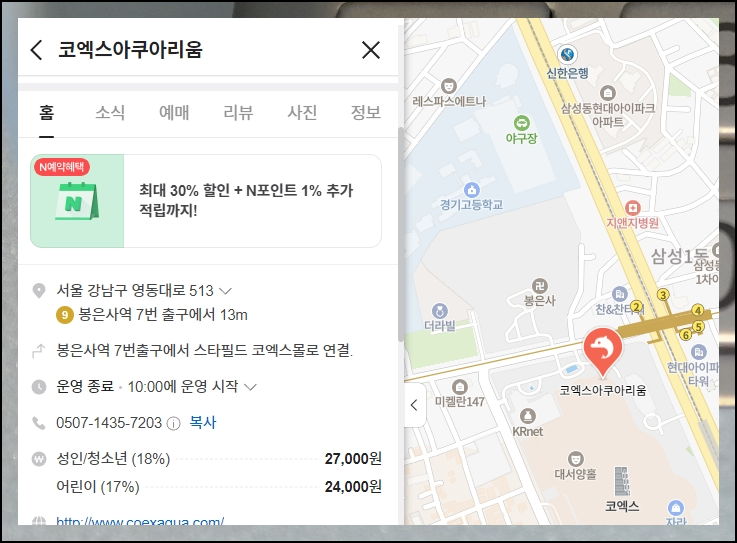Select the 야구장 map icon
737x543 pixels.
point(521,124)
